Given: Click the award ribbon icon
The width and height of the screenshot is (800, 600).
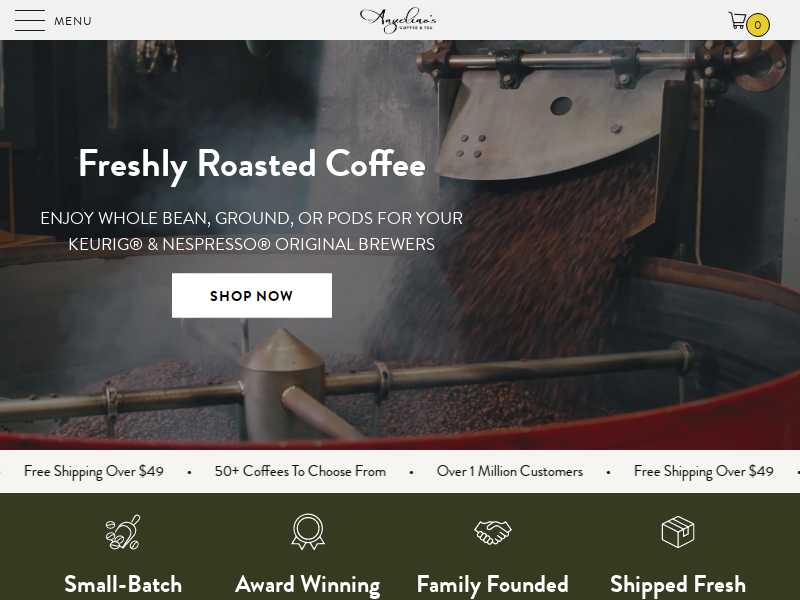Looking at the screenshot, I should pos(308,532).
